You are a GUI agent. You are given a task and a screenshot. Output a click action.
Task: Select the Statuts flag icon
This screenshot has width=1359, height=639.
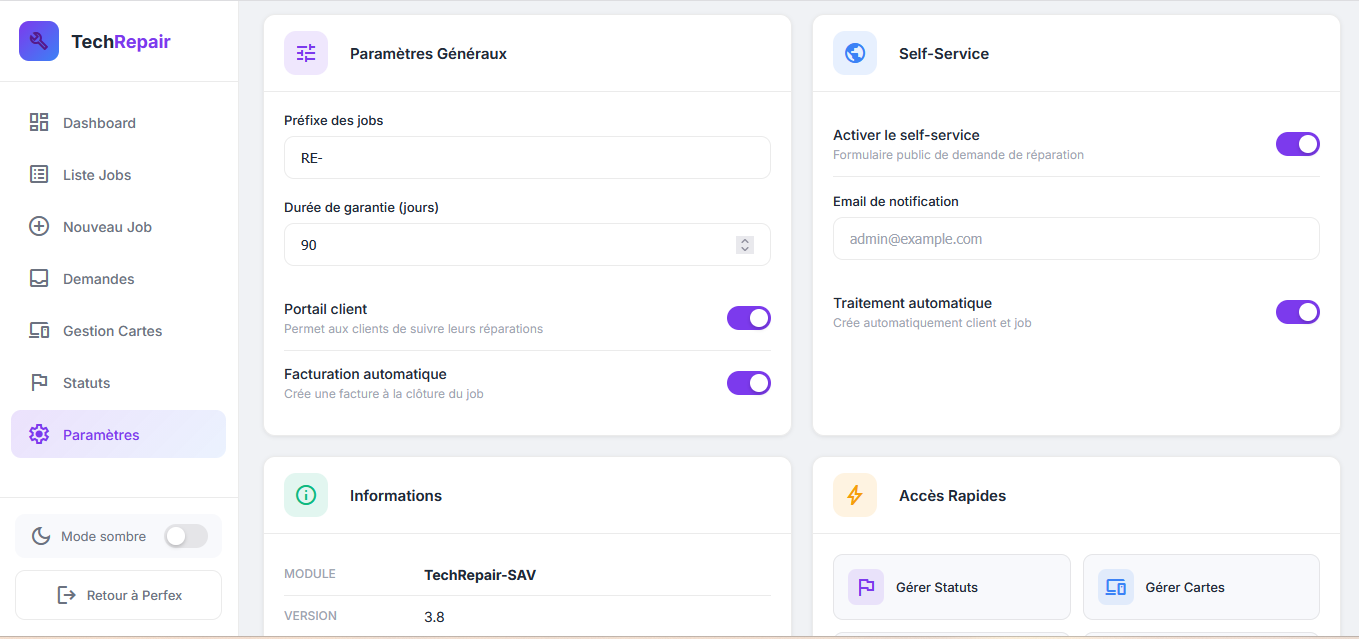(39, 383)
